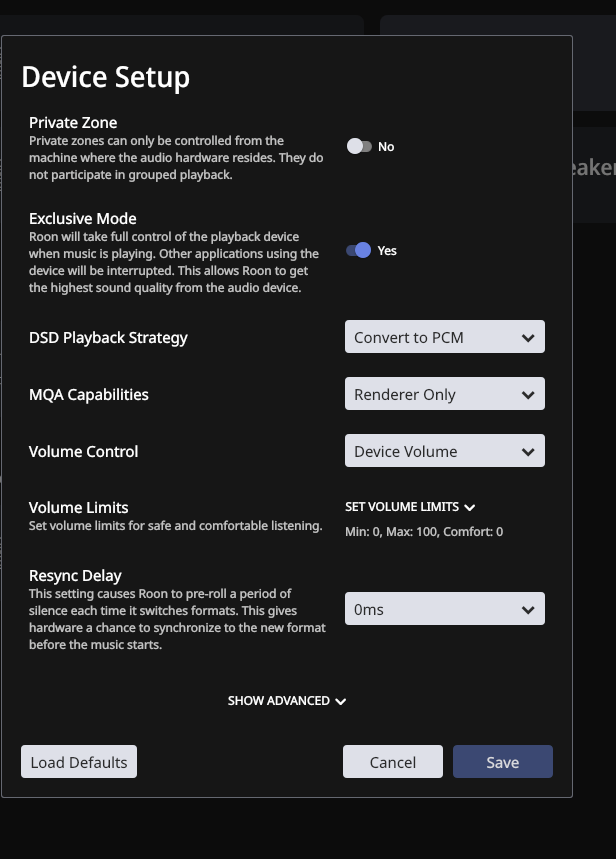Image resolution: width=616 pixels, height=859 pixels.
Task: Click the chevron arrow in the Convert to PCM box
Action: click(528, 338)
